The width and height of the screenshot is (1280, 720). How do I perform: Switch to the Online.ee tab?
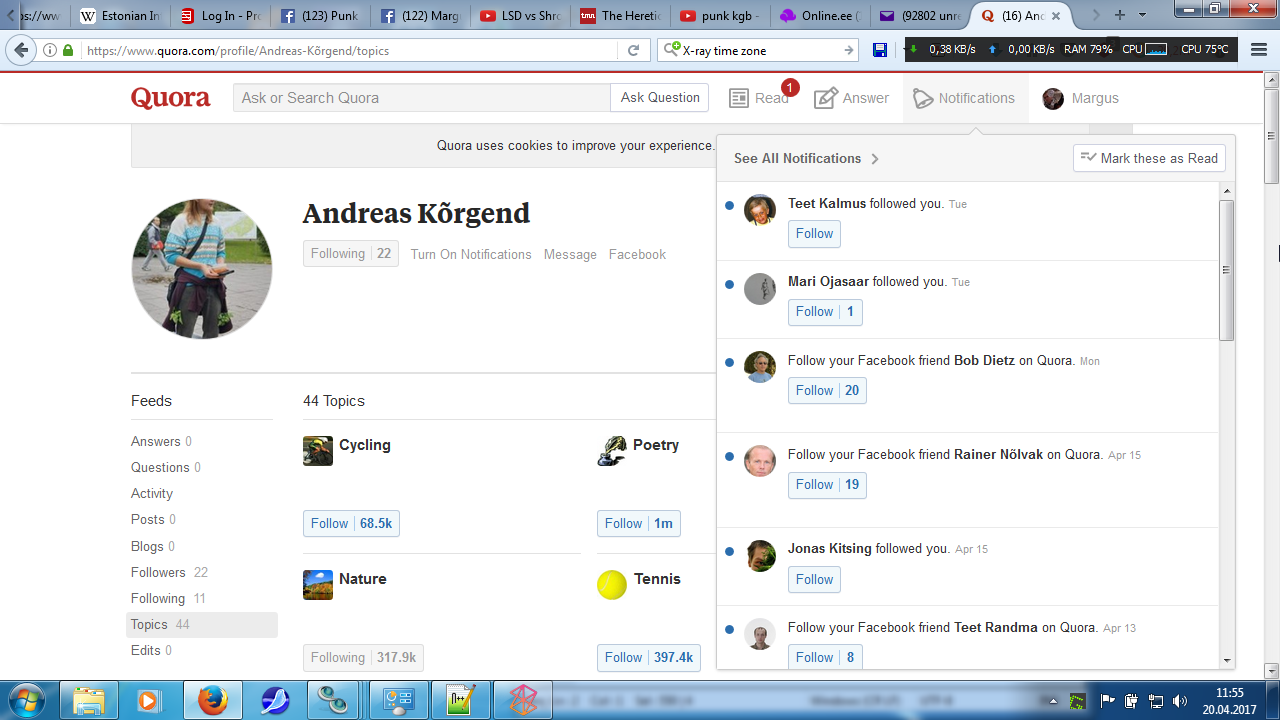pos(821,16)
